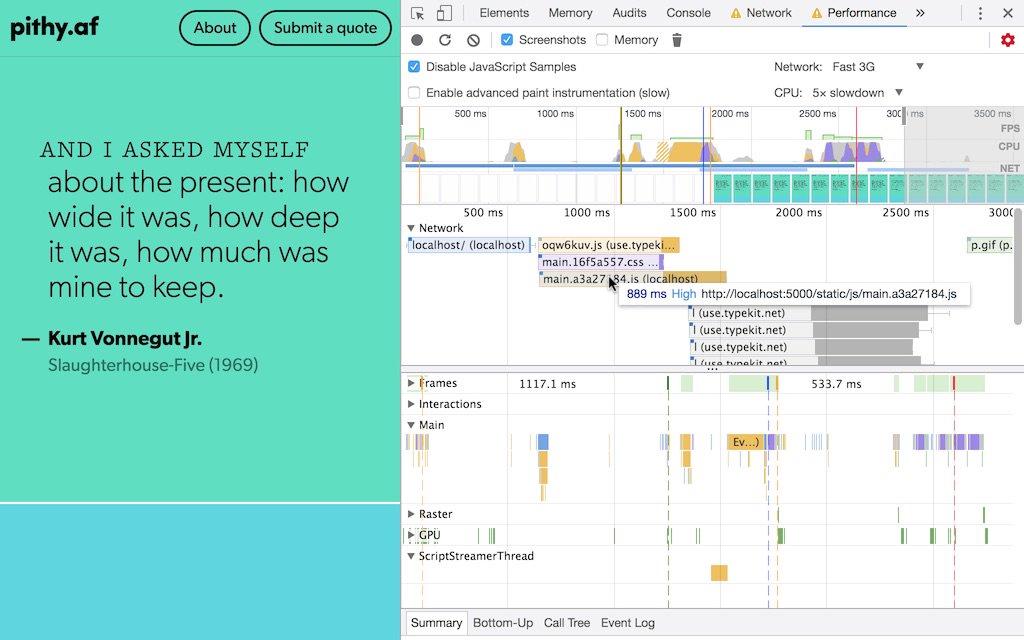
Task: Open the Console tab
Action: (x=688, y=13)
